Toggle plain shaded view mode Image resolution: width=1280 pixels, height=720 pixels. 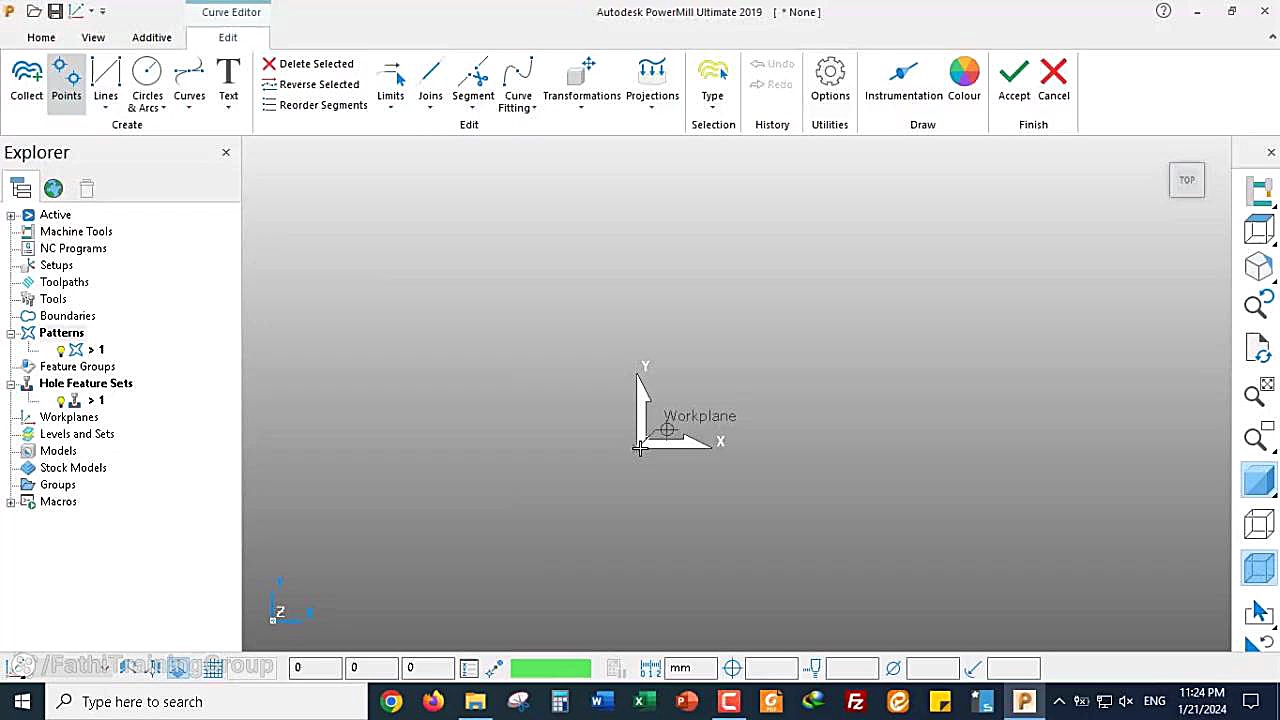click(x=1258, y=481)
